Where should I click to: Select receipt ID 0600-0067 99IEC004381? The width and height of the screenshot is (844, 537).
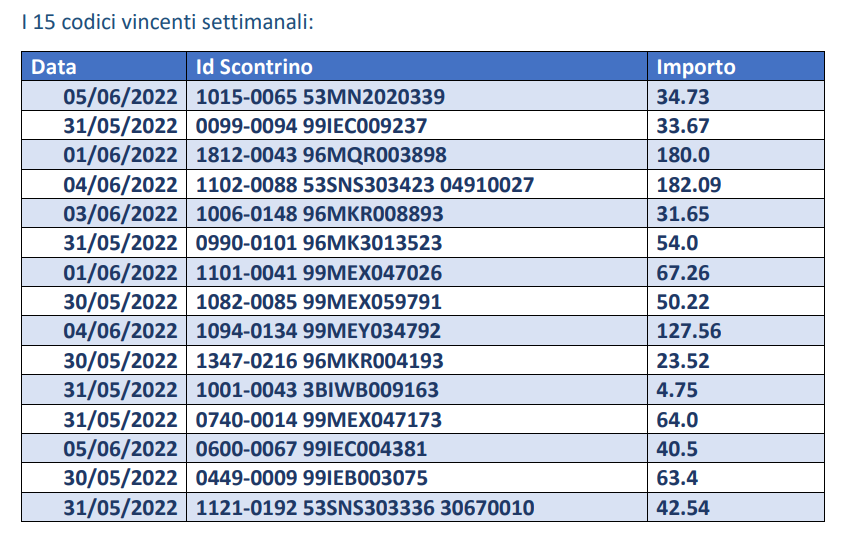(x=311, y=449)
